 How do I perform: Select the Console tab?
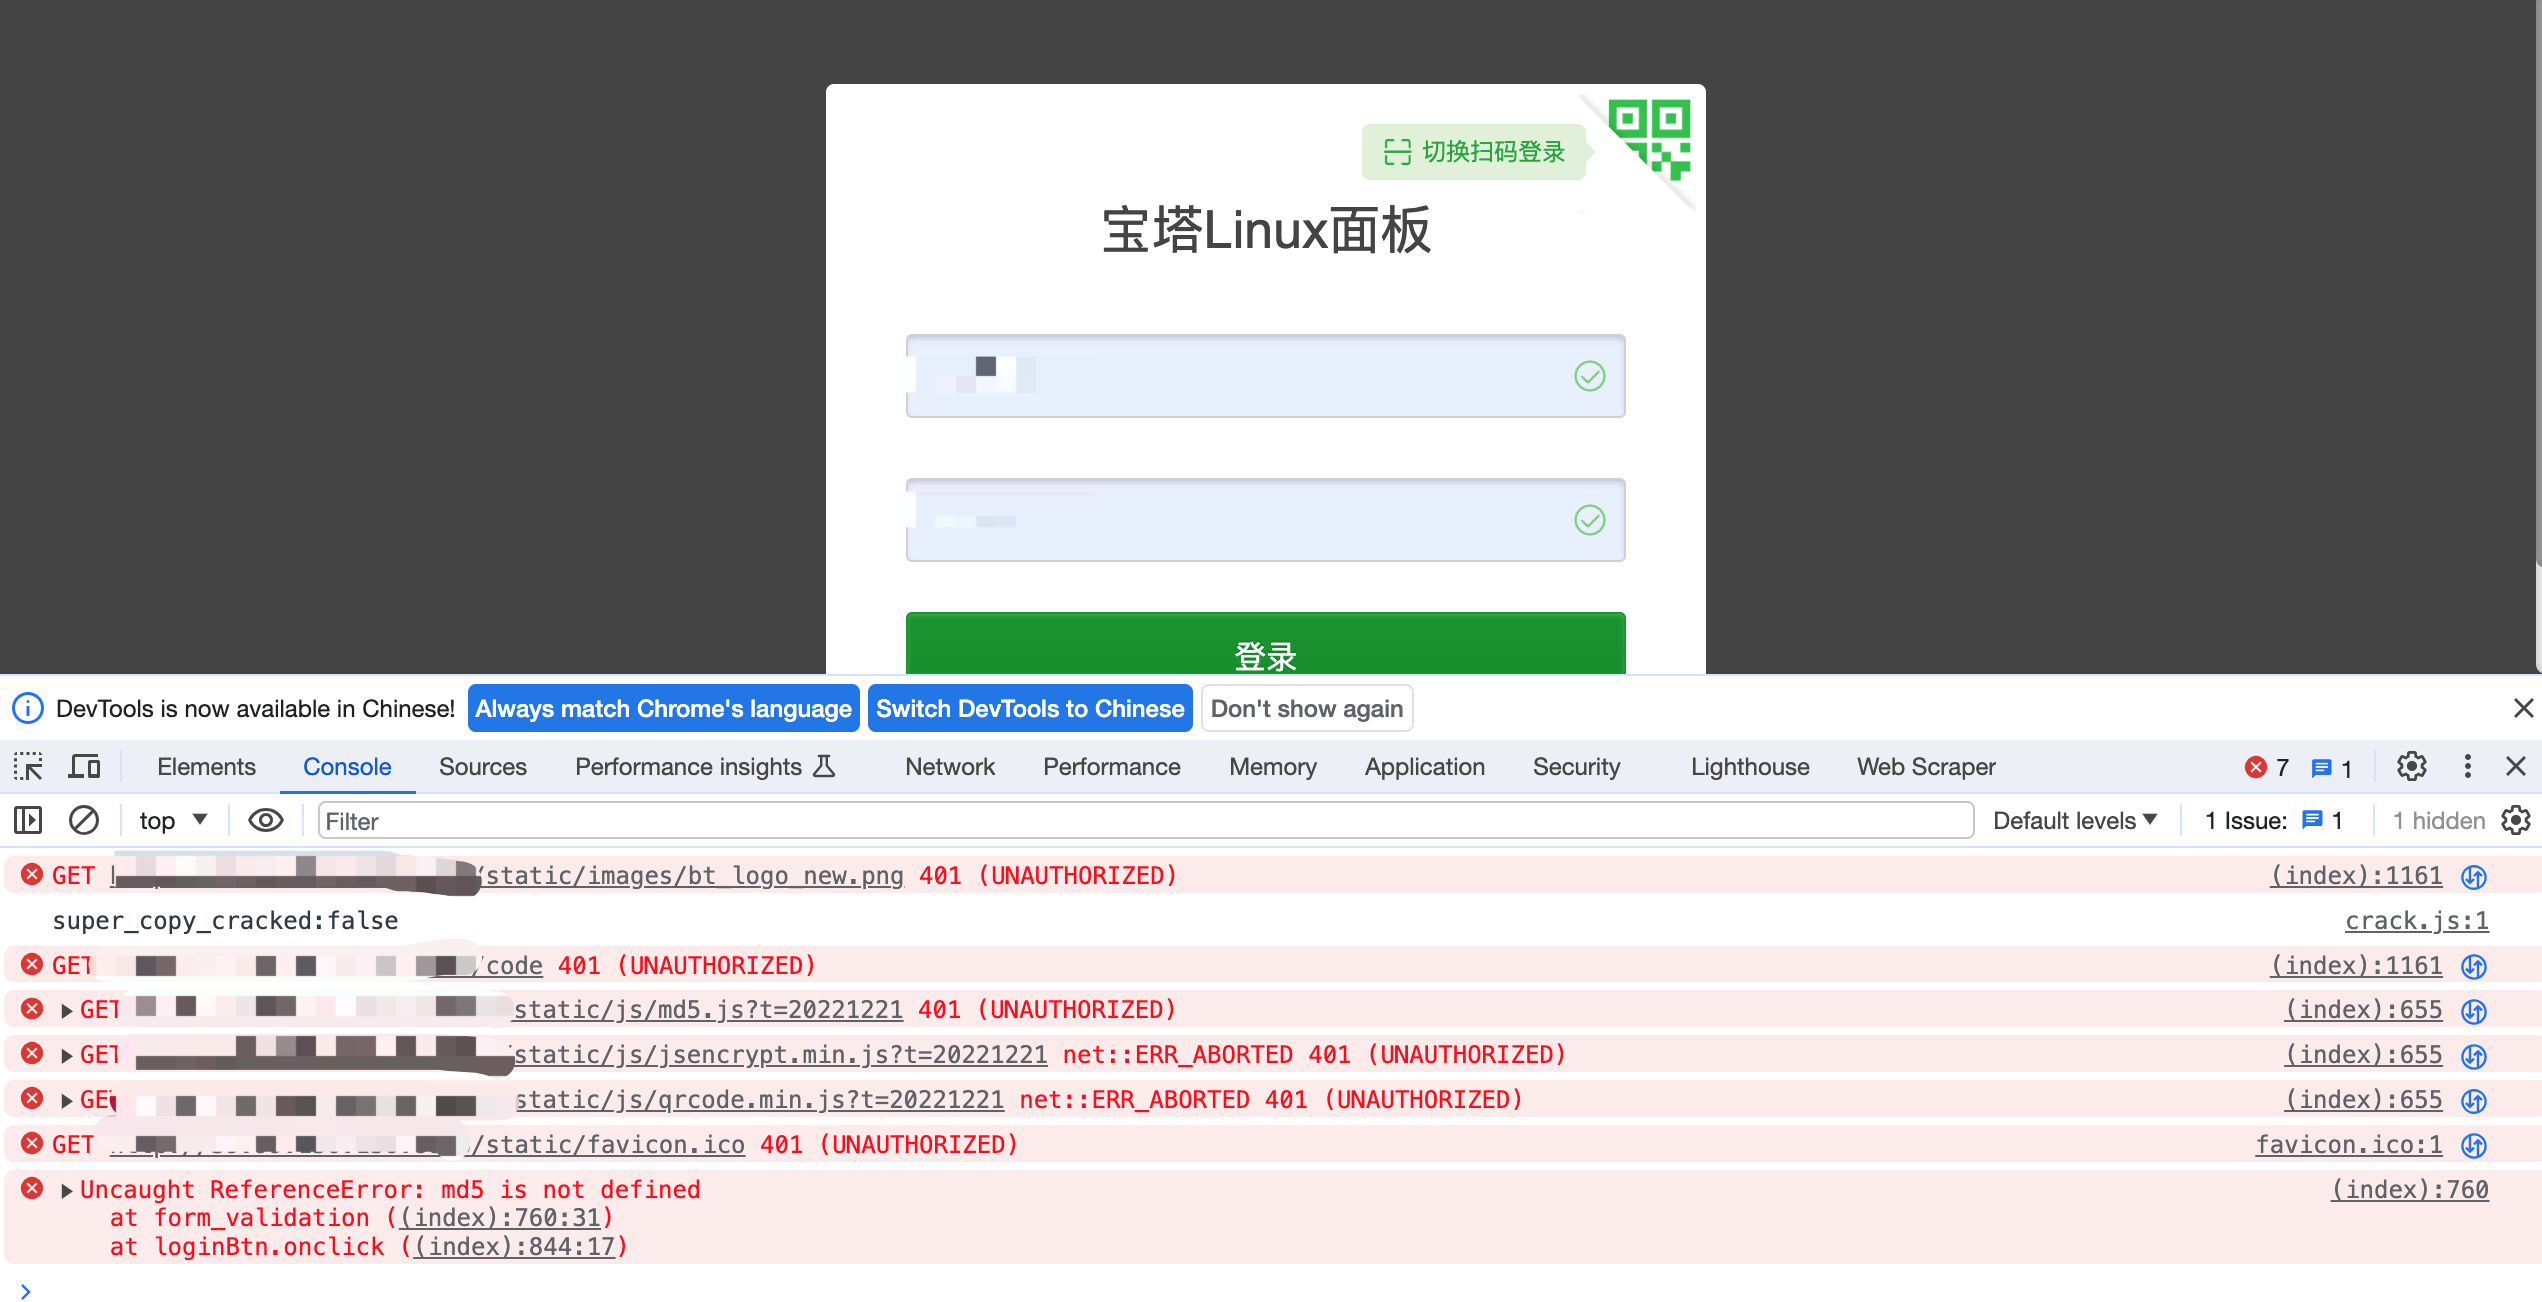[347, 767]
